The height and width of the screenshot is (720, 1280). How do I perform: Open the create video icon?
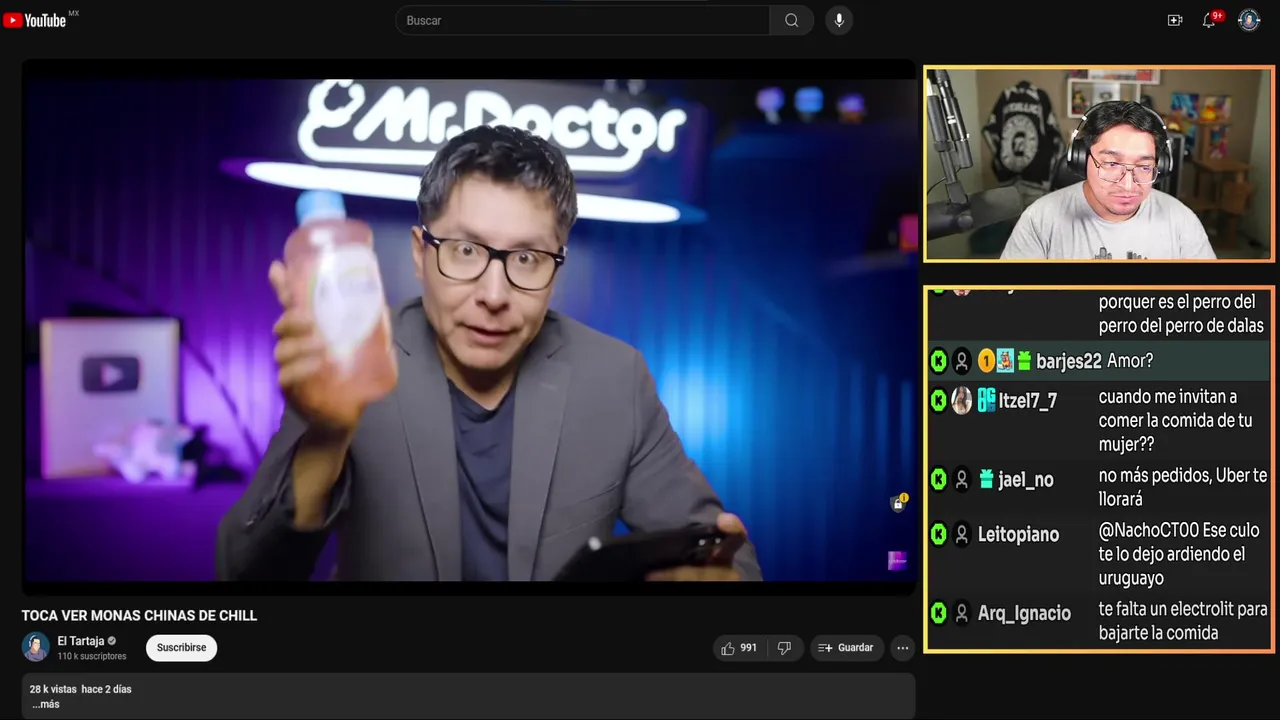tap(1175, 20)
